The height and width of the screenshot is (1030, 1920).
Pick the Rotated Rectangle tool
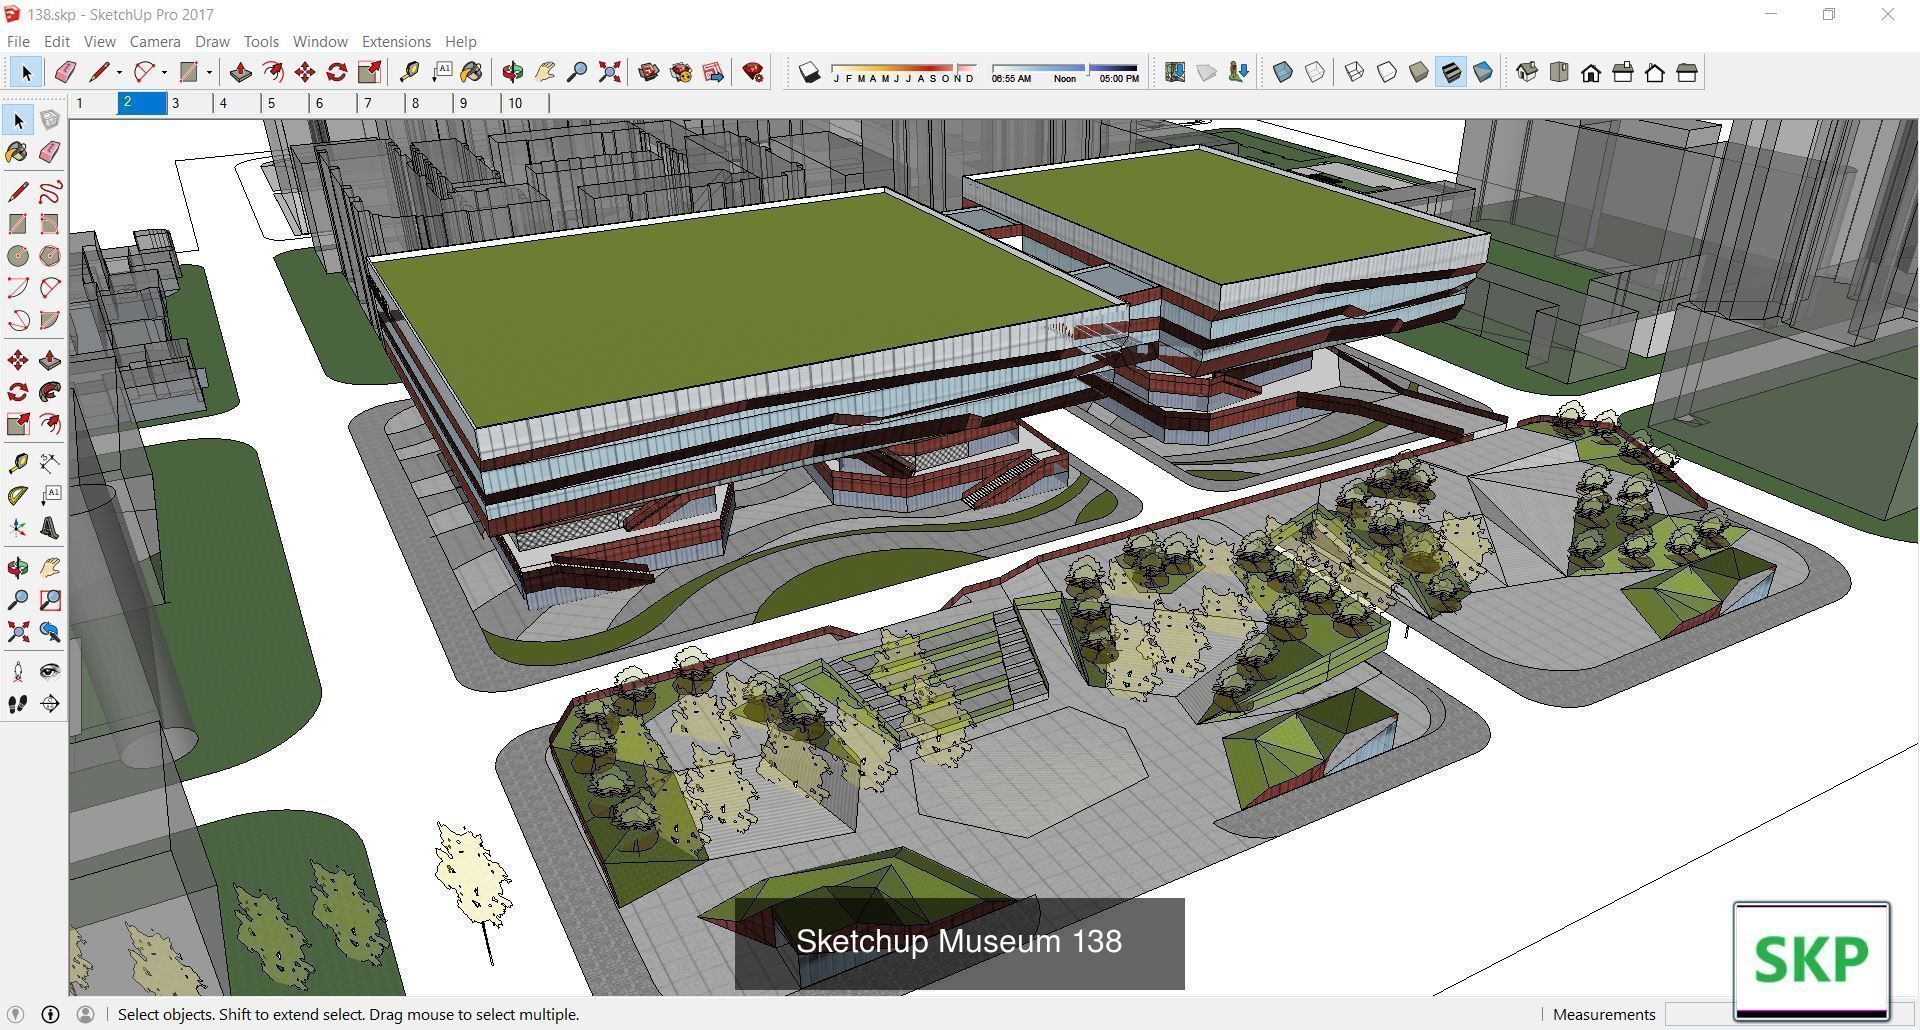click(x=49, y=224)
